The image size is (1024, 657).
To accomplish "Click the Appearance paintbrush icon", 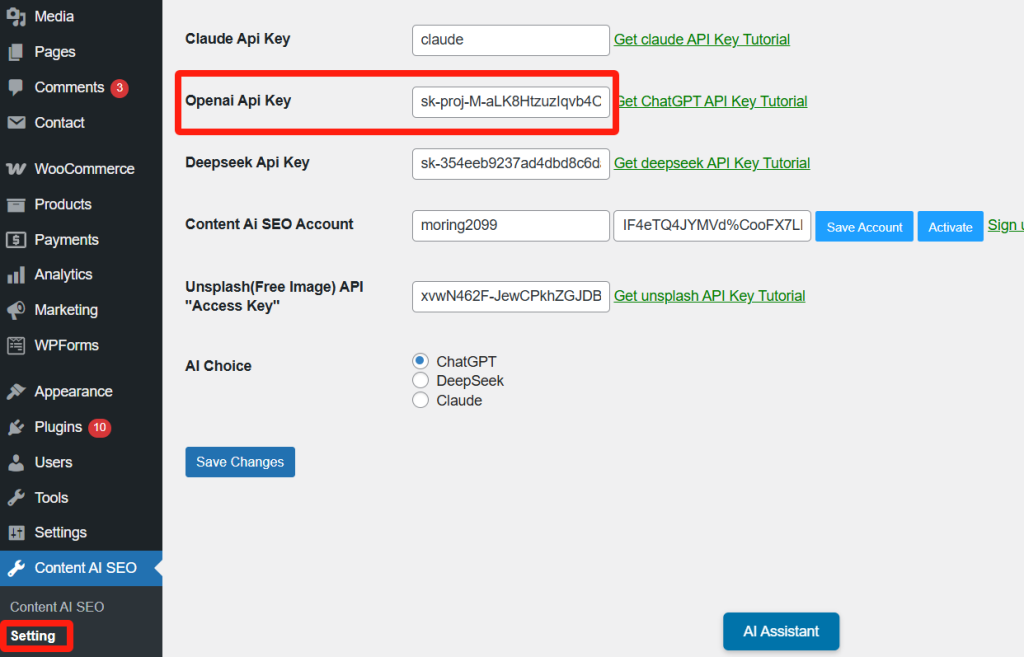I will tap(16, 392).
